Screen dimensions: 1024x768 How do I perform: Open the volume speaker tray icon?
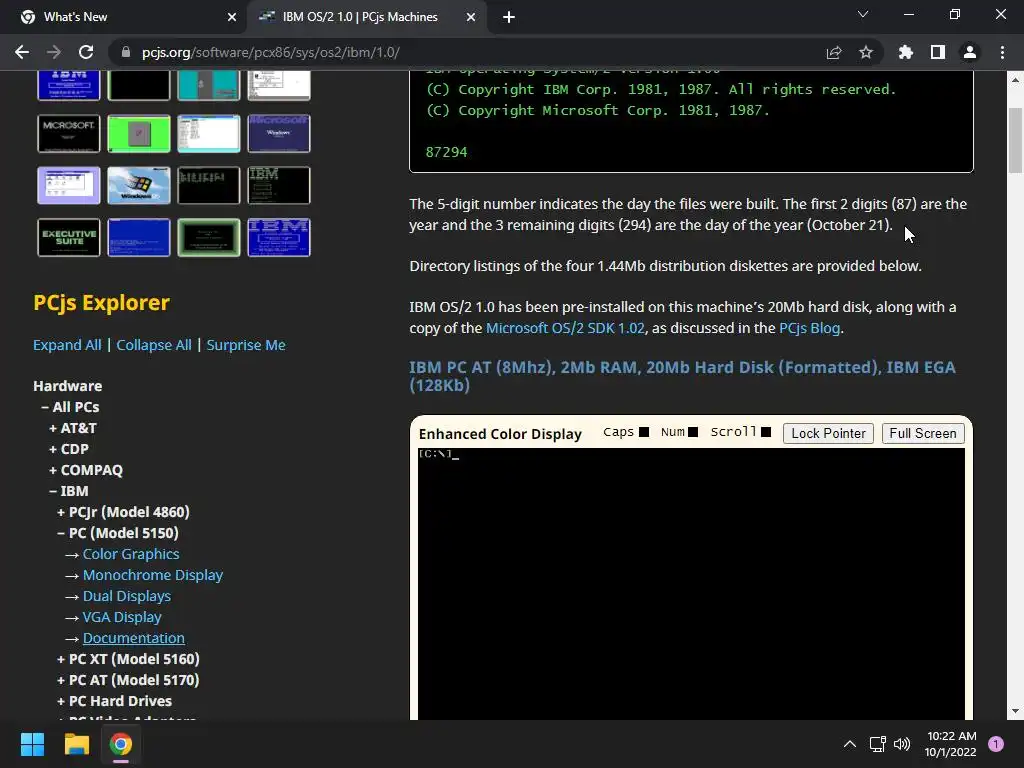click(902, 744)
